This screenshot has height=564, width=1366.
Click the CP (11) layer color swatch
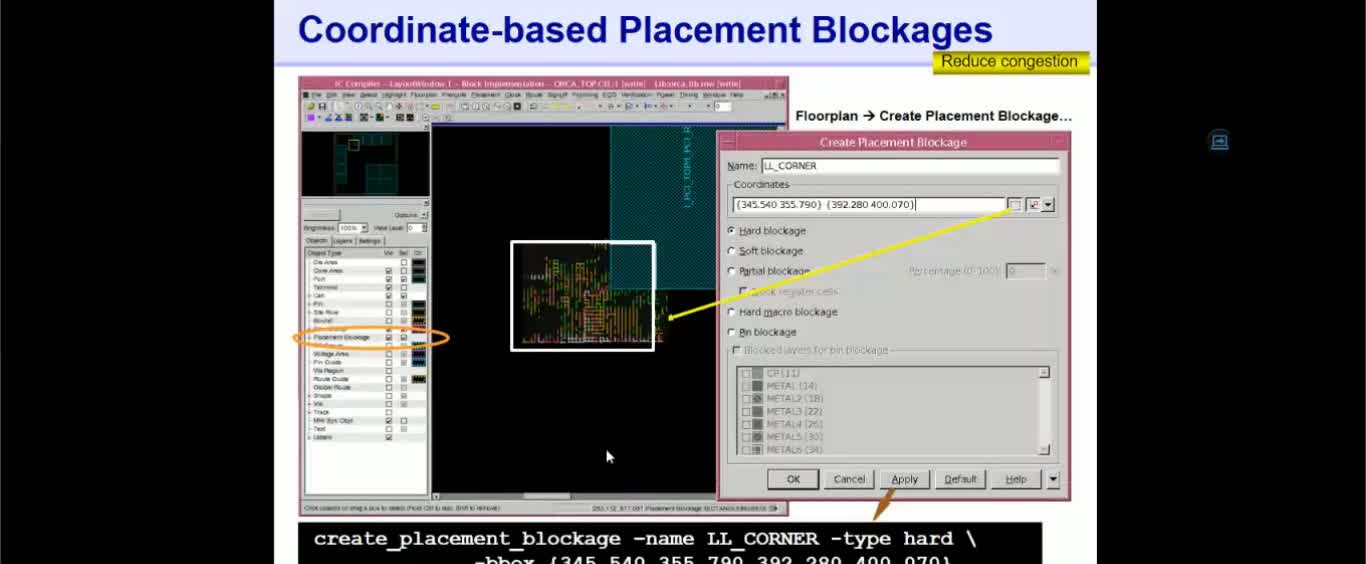[x=758, y=373]
